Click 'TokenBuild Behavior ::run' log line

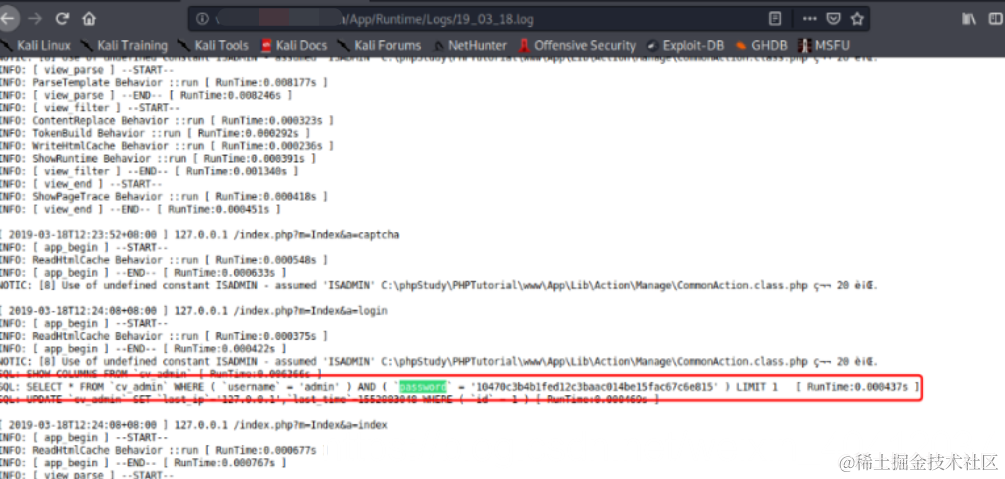click(x=154, y=133)
